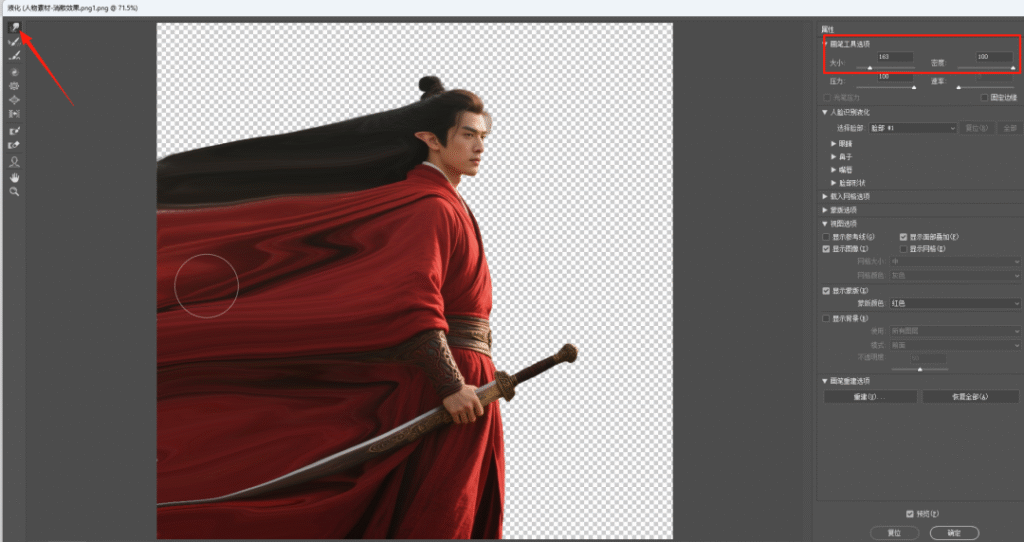1024x542 pixels.
Task: Expand the 鼻子 (nose) group
Action: click(833, 157)
